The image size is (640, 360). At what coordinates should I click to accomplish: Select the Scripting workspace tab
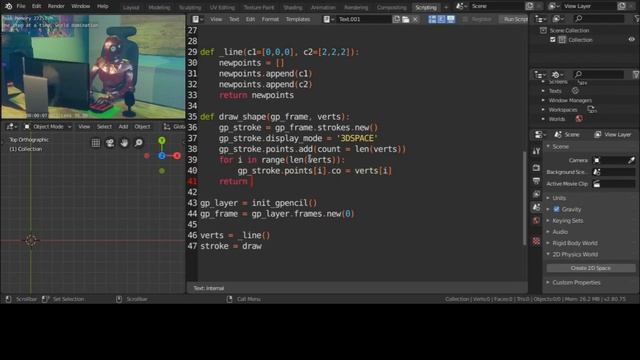tap(426, 7)
